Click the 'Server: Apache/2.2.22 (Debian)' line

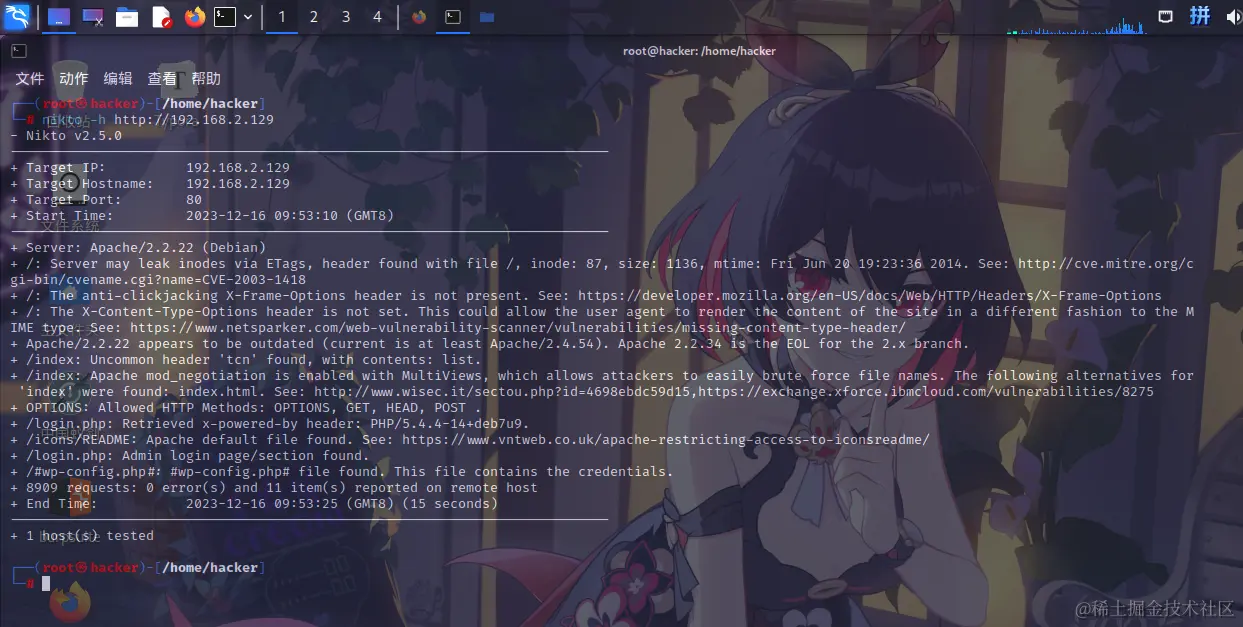[x=138, y=248]
